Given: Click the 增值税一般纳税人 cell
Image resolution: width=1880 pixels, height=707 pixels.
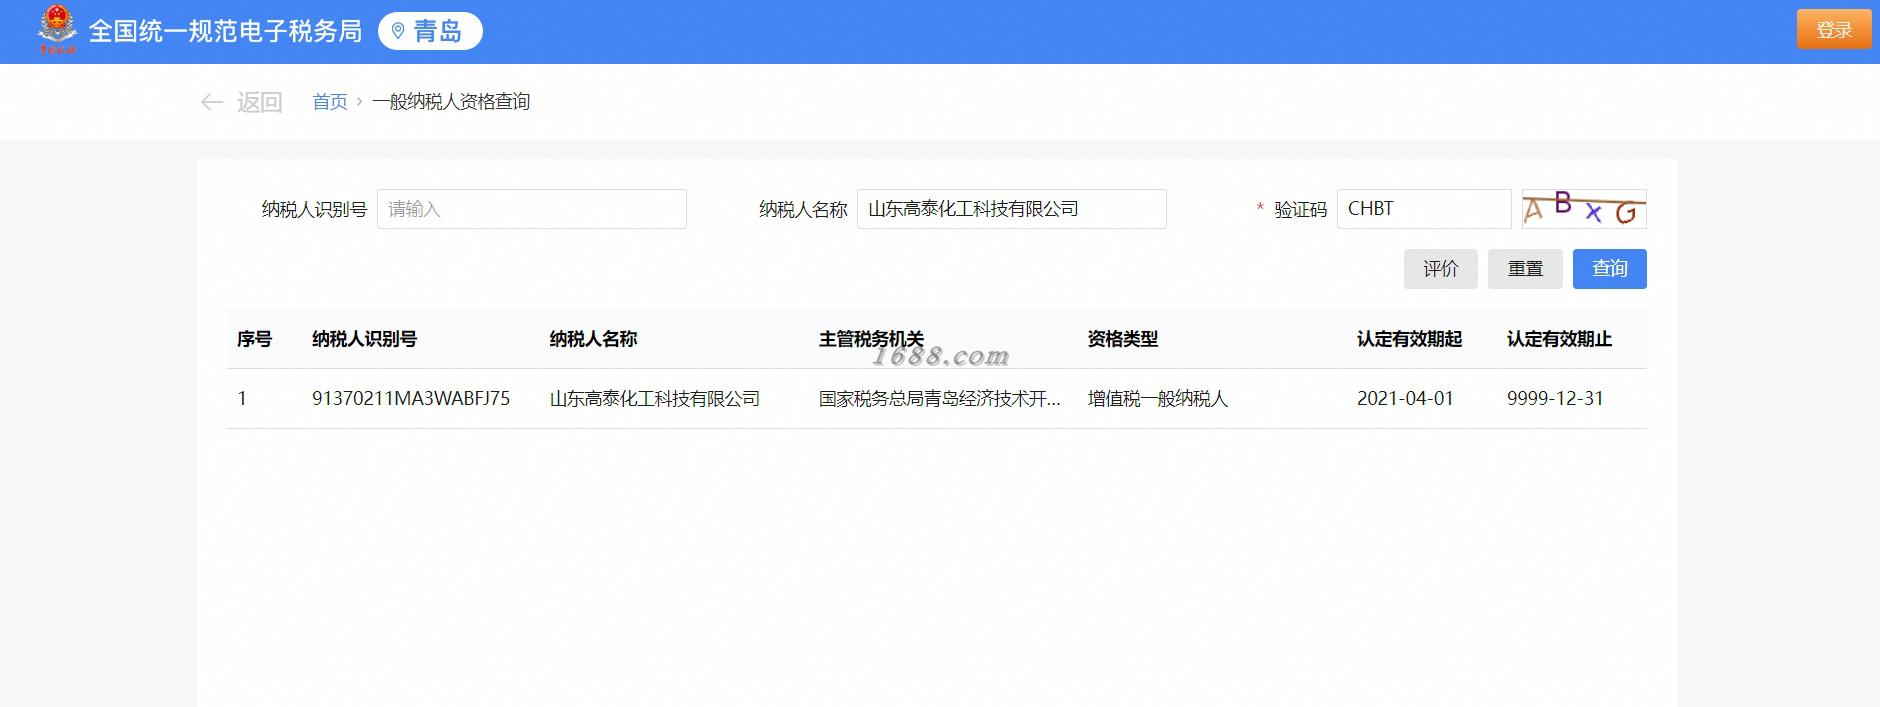Looking at the screenshot, I should 1158,399.
